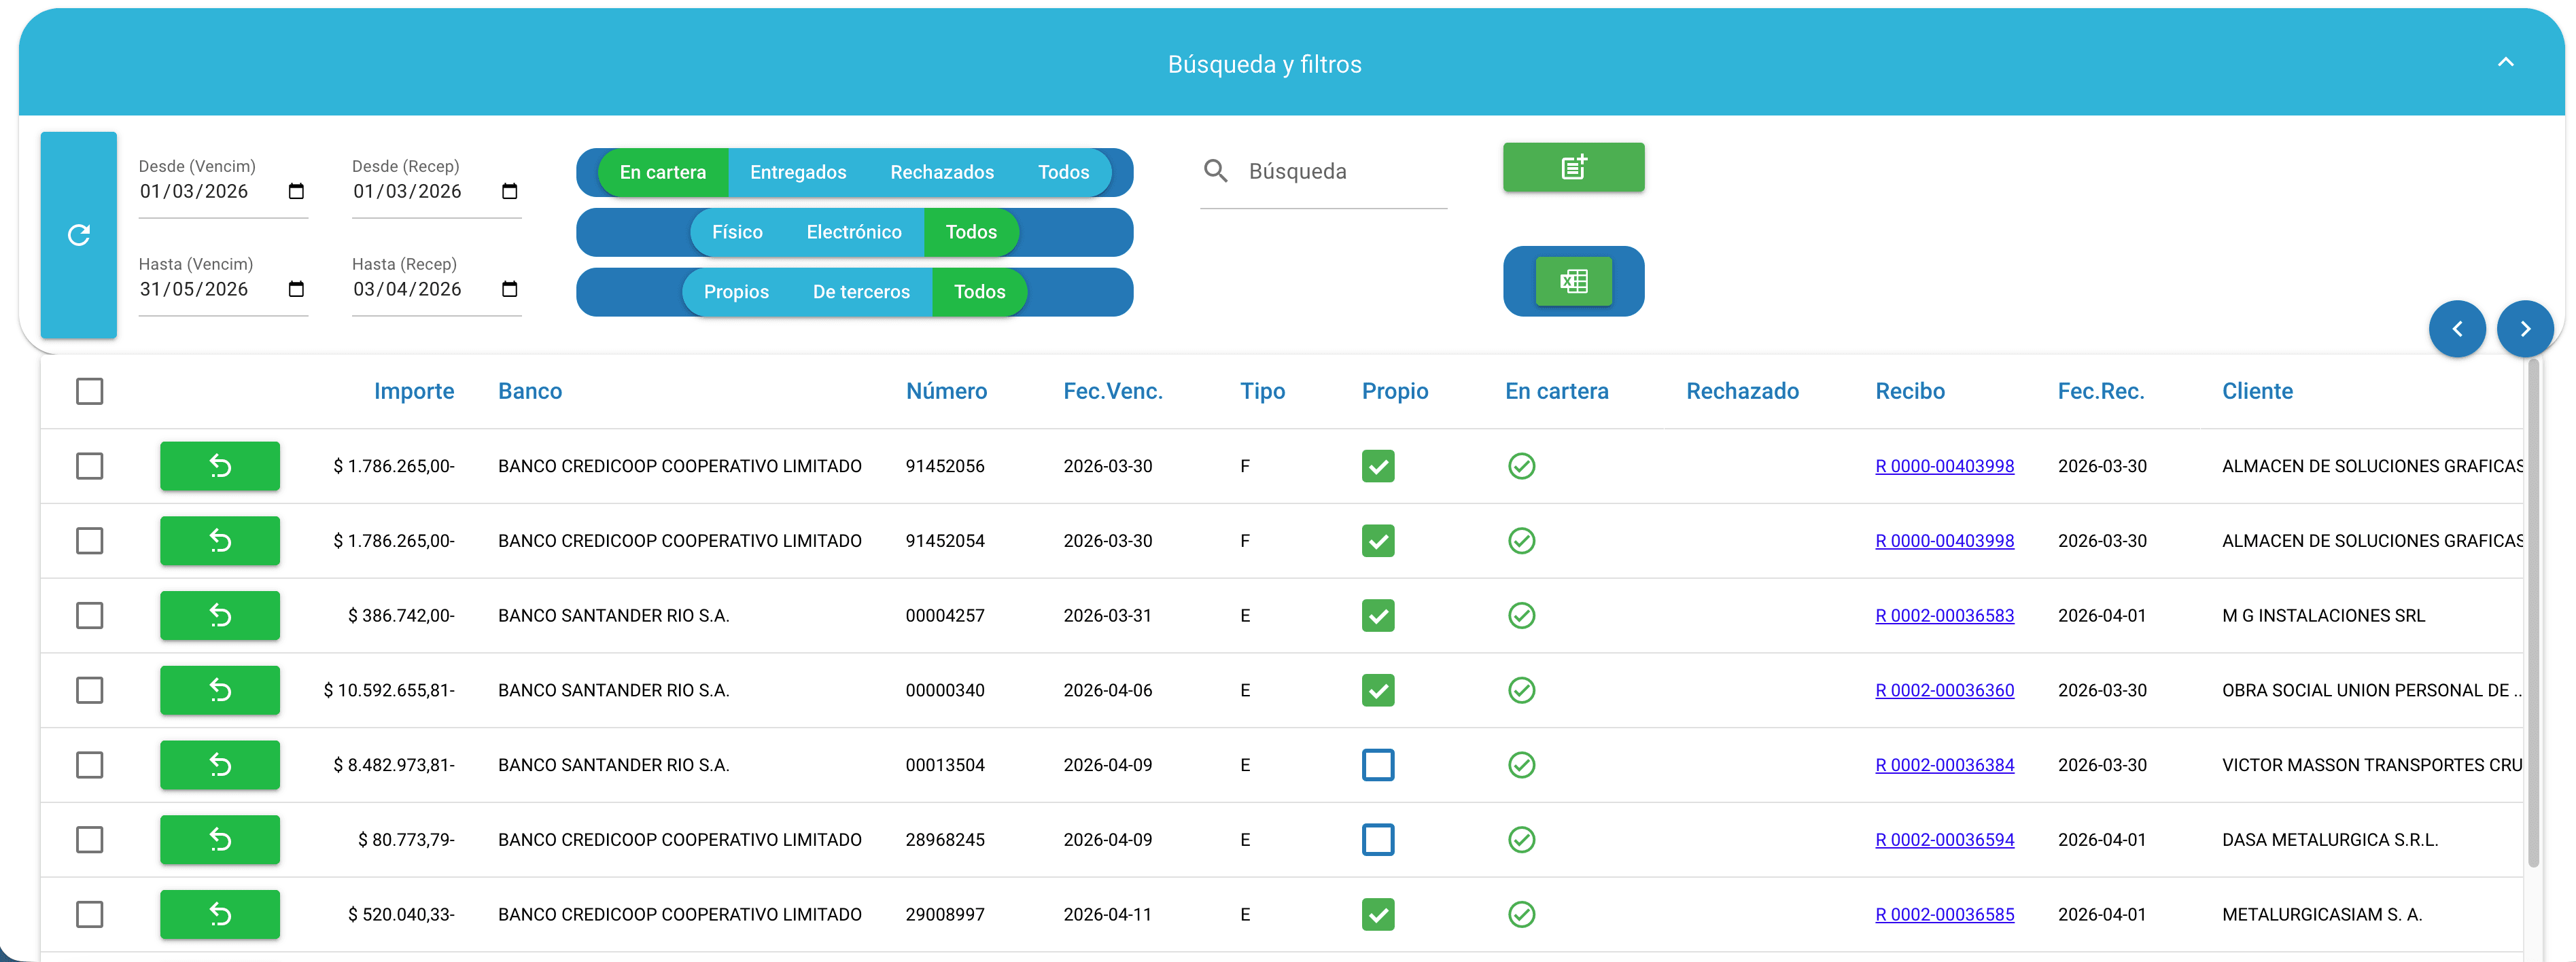Screen dimensions: 2576x962
Task: Select the En cartera filter
Action: coord(663,172)
